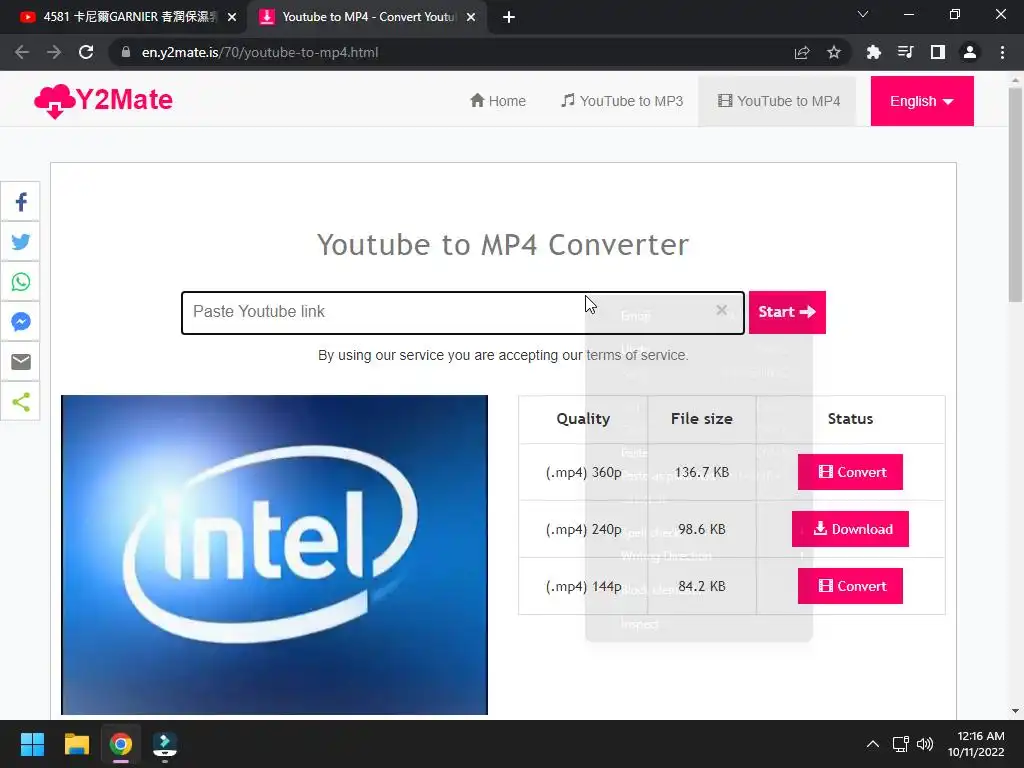Share page on Twitter
The image size is (1024, 768).
click(x=21, y=242)
